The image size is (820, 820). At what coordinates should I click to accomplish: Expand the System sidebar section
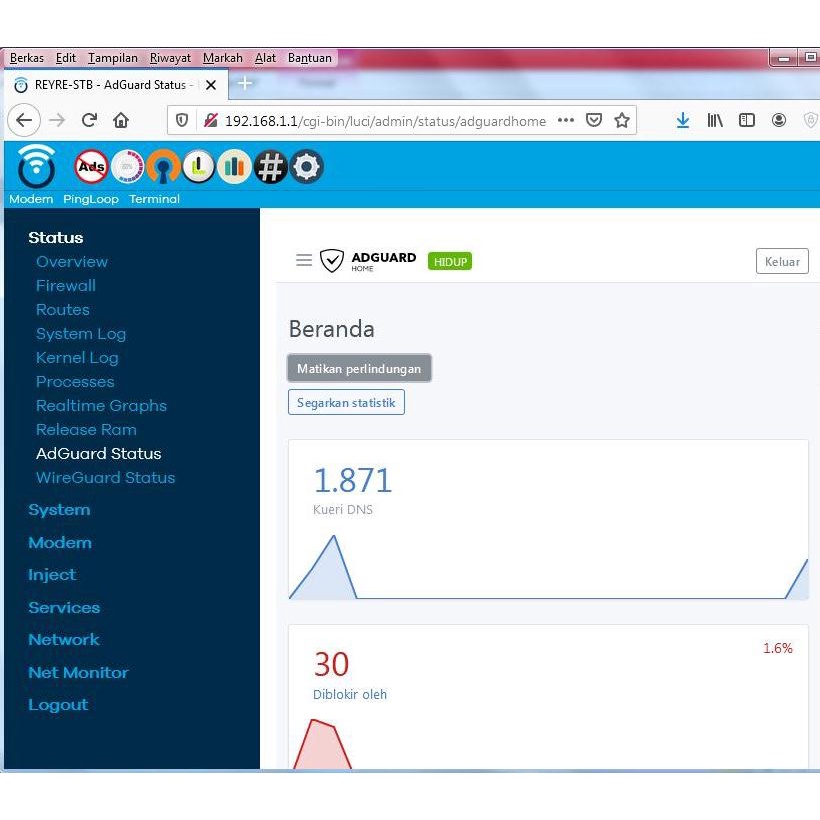pos(59,510)
